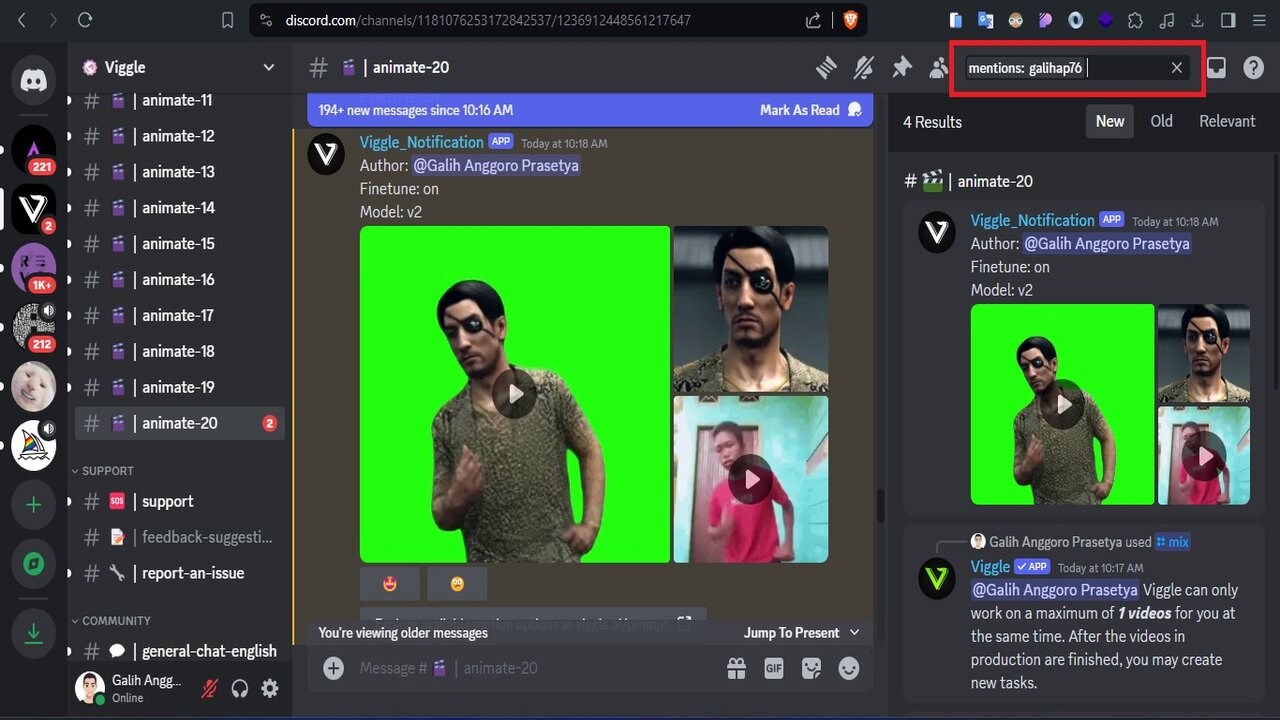Viewport: 1280px width, 720px height.
Task: Open the animate-18 channel
Action: (179, 352)
